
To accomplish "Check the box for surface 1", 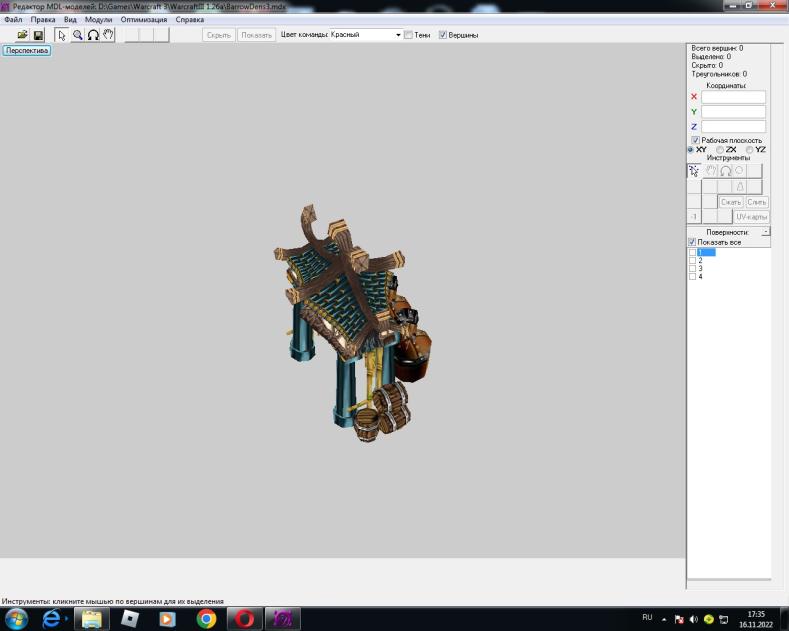I will point(692,252).
